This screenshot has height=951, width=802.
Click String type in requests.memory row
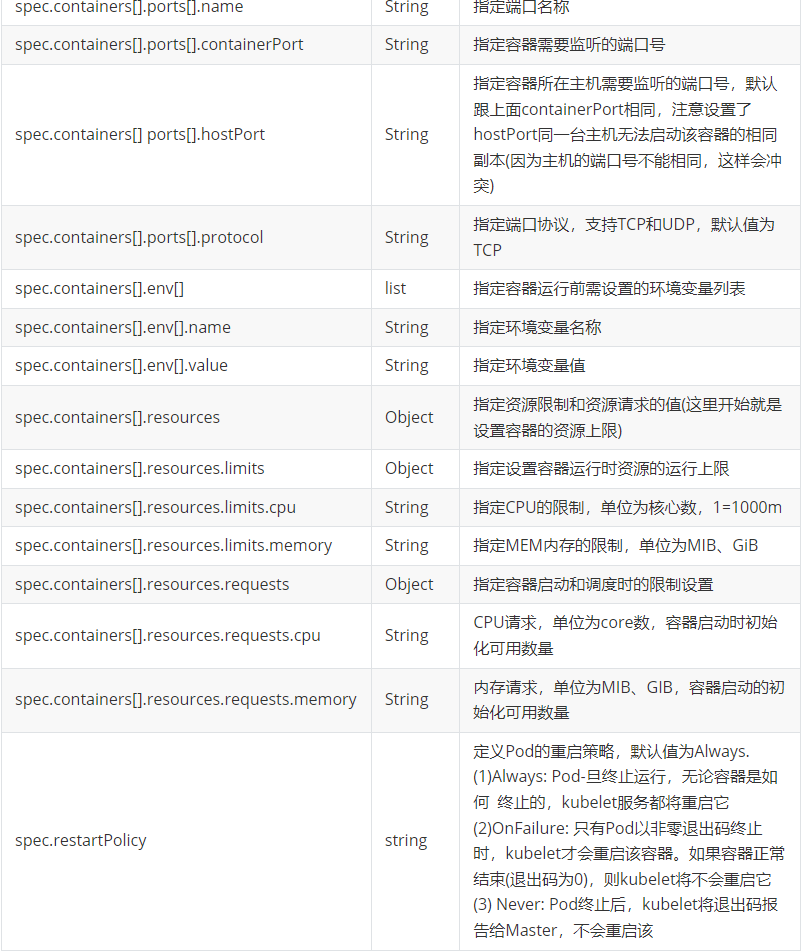coord(406,700)
